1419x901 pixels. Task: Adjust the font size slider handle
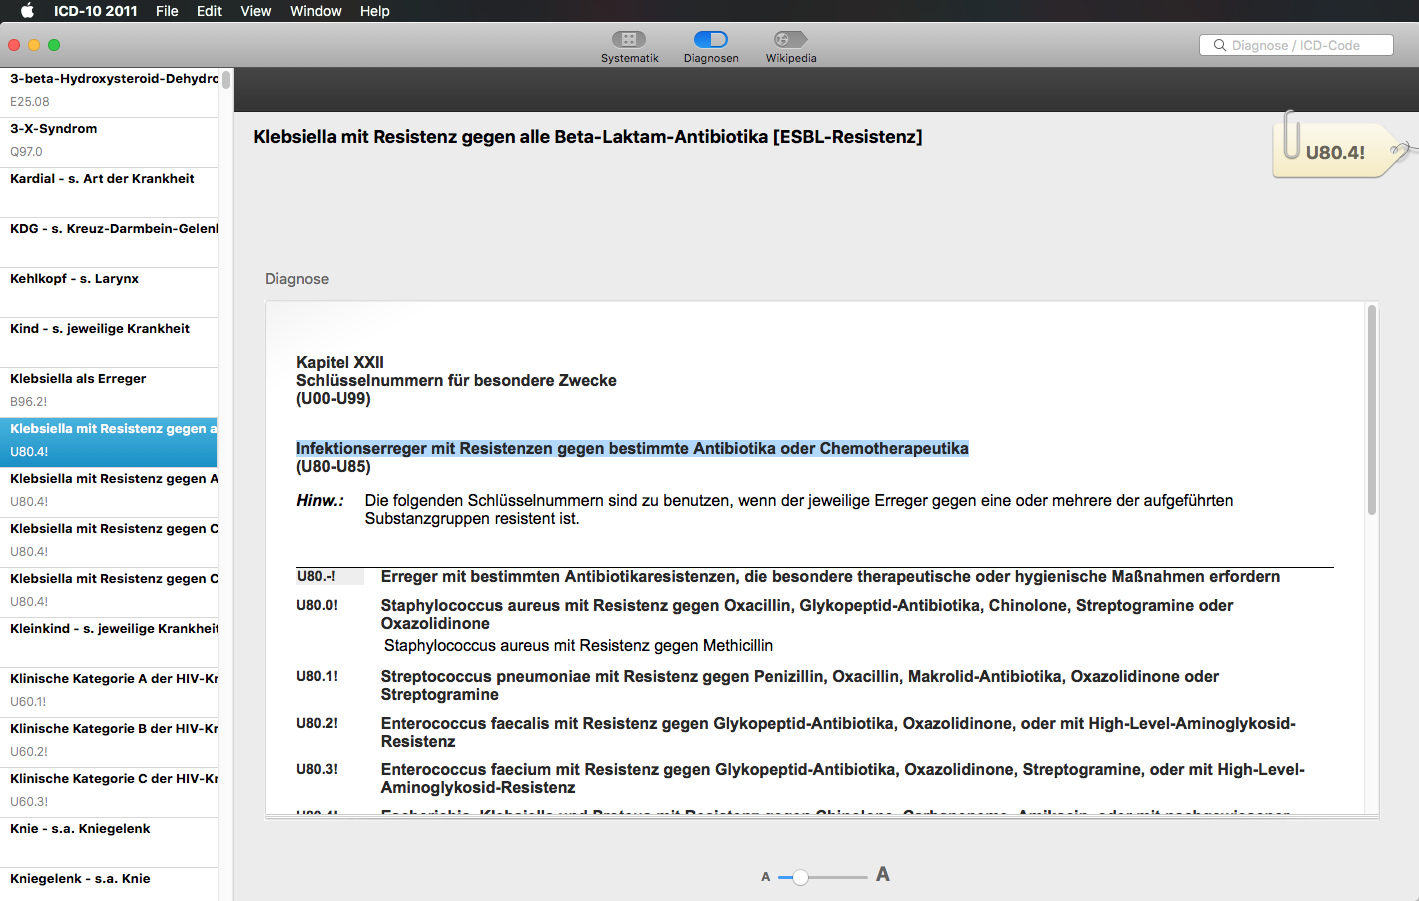click(800, 876)
